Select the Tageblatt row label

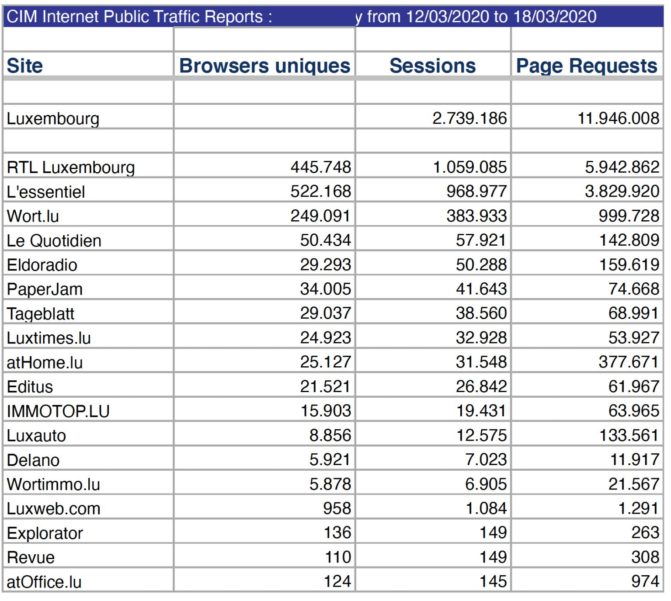tap(42, 314)
